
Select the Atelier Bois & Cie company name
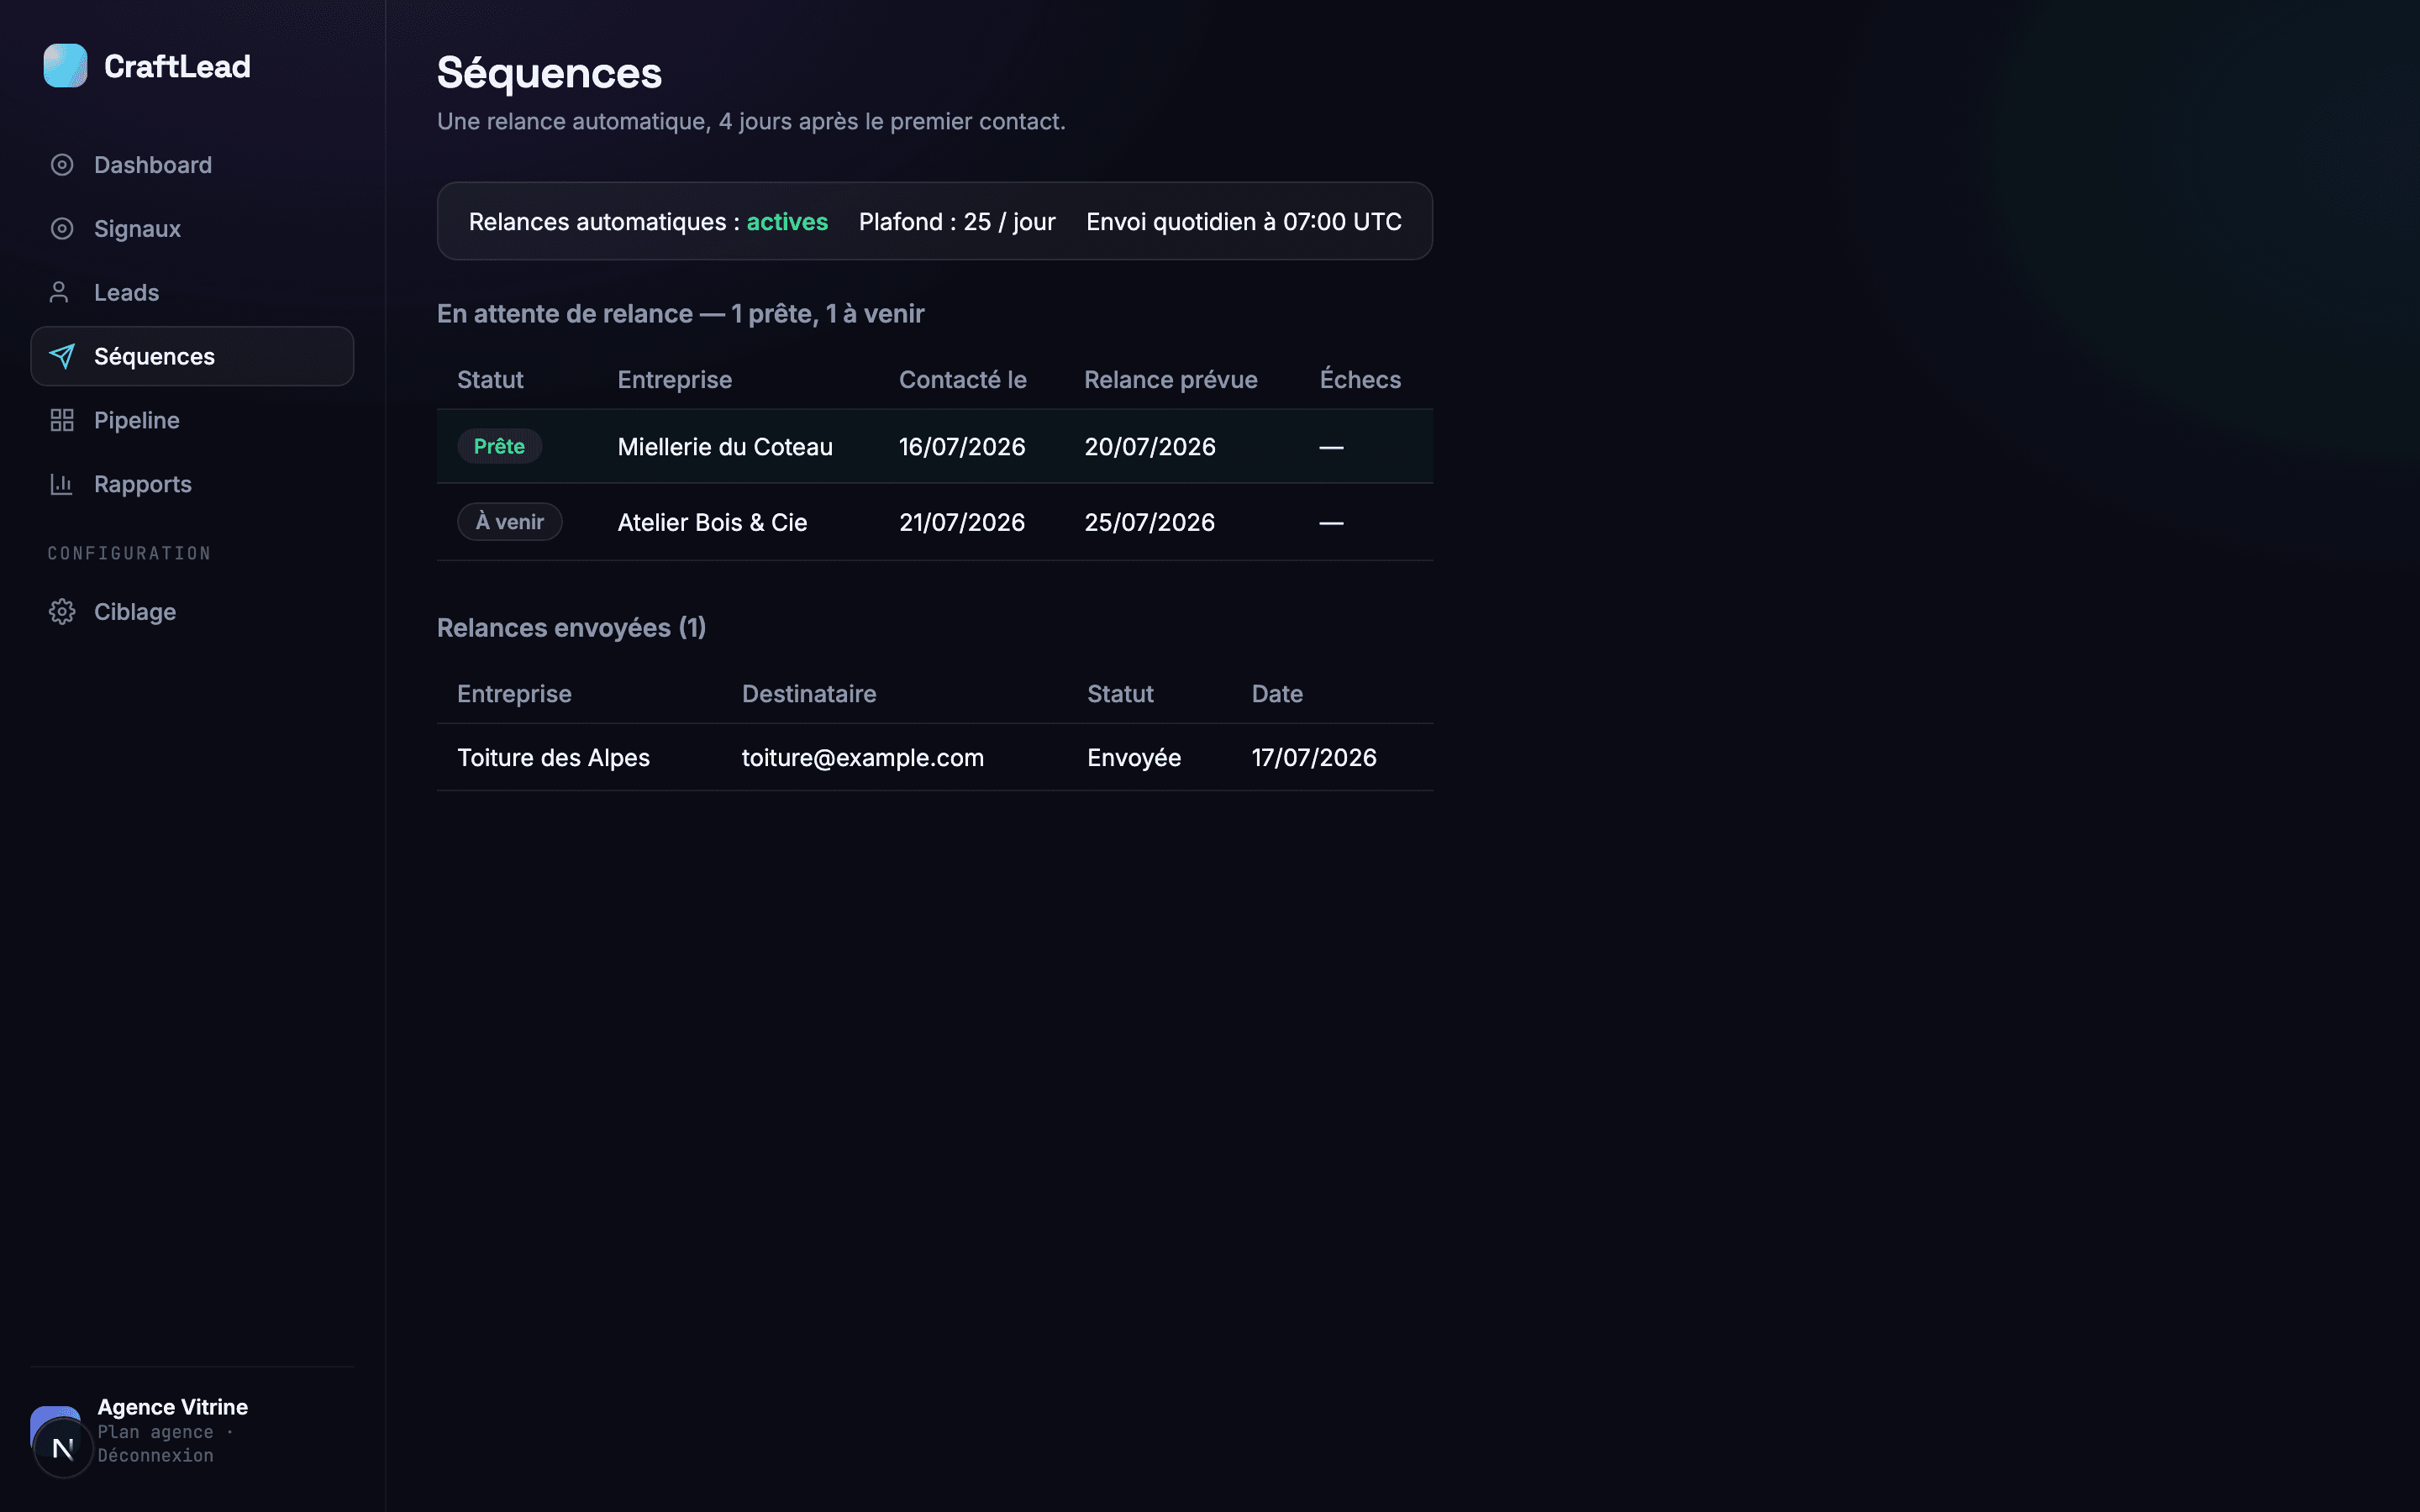click(712, 523)
